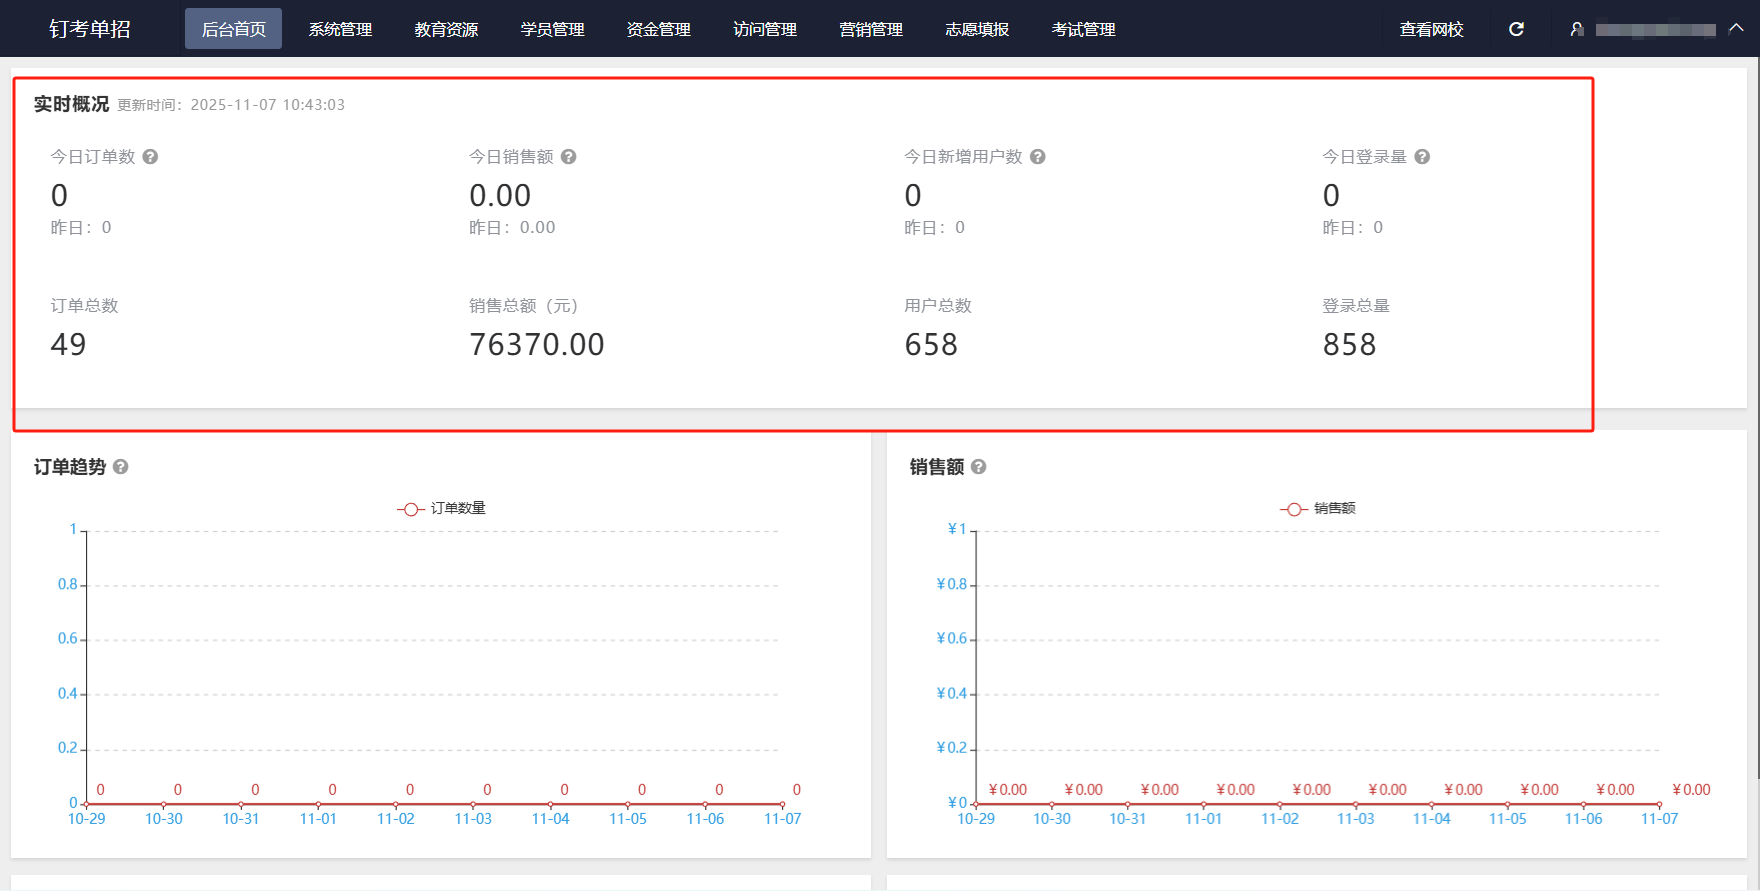Click help icon beside 今日订单数
Viewport: 1760px width, 891px height.
point(150,157)
